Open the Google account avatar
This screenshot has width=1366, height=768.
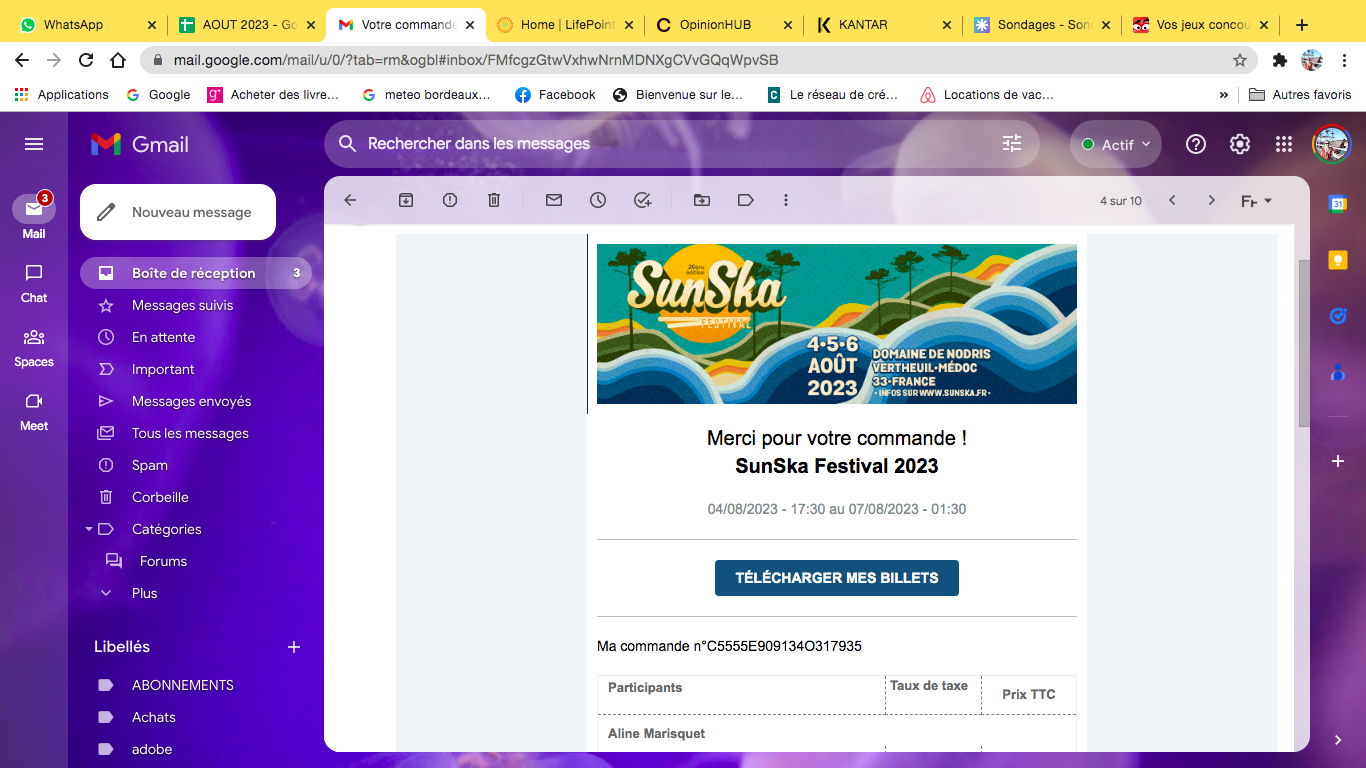point(1332,144)
